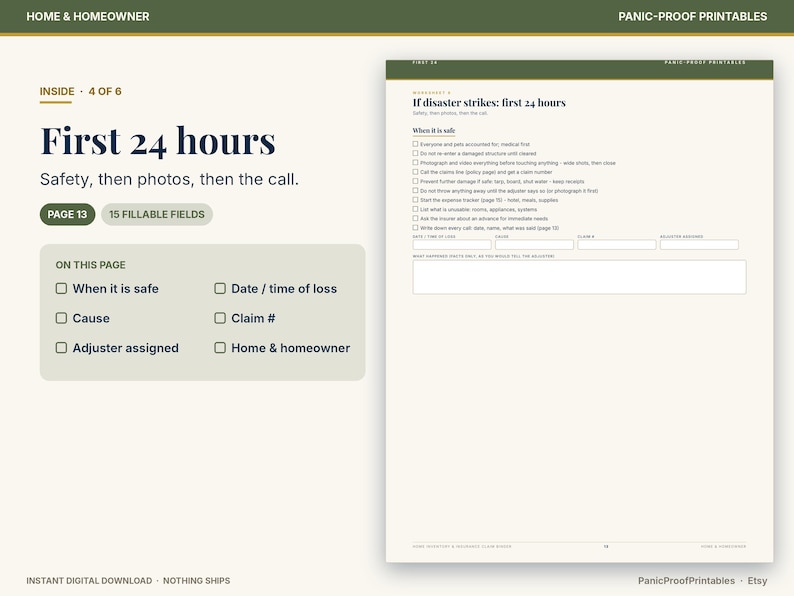Click the Claim # input field on worksheet
794x596 pixels.
[617, 245]
